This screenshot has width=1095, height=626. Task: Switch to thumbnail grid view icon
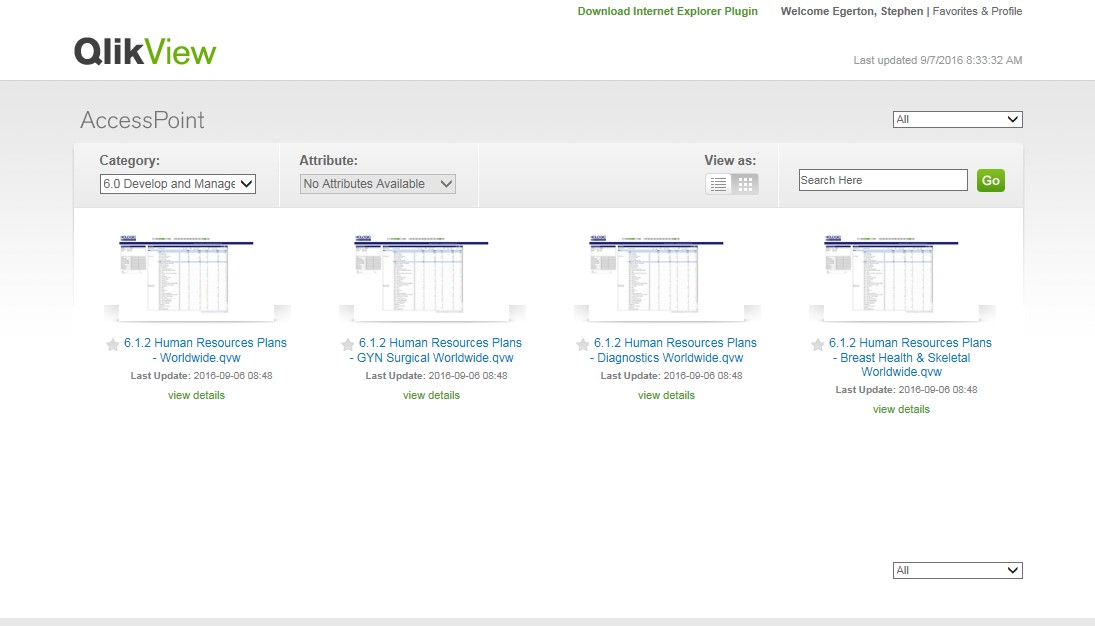click(x=745, y=184)
